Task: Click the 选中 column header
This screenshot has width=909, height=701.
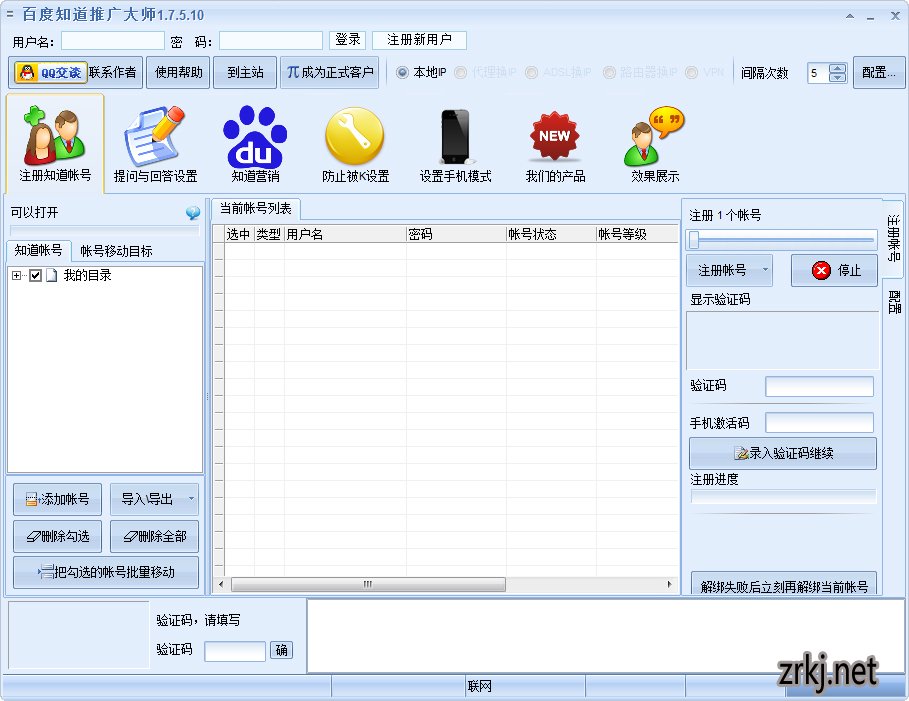Action: (239, 234)
